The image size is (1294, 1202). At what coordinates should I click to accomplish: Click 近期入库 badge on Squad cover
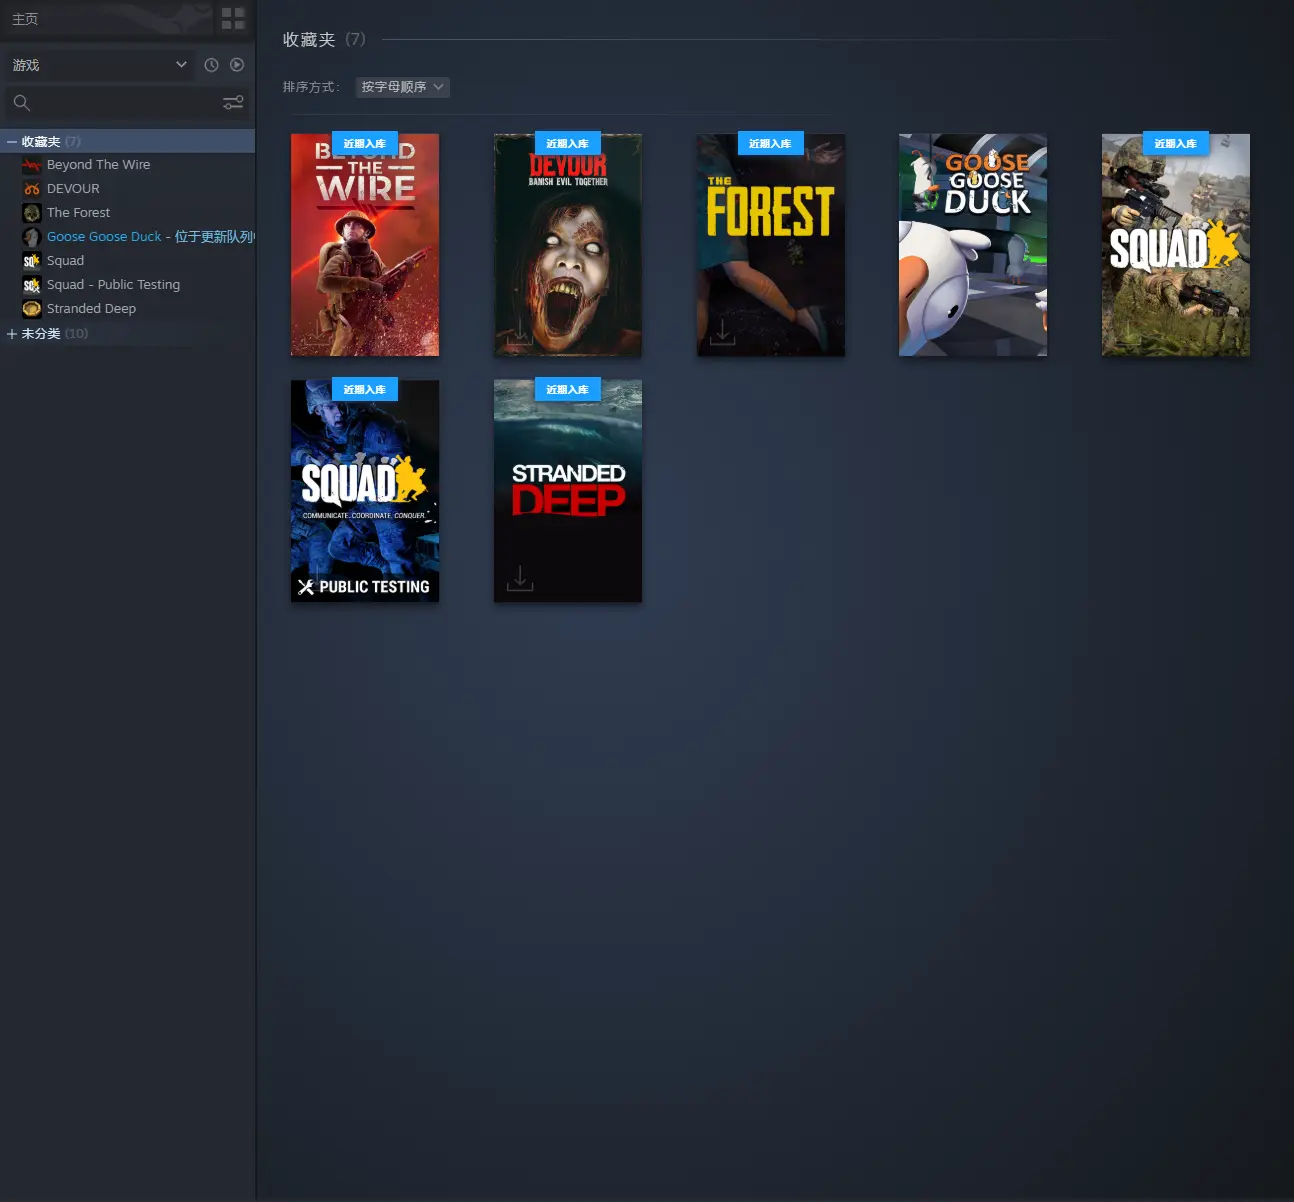pyautogui.click(x=1176, y=143)
